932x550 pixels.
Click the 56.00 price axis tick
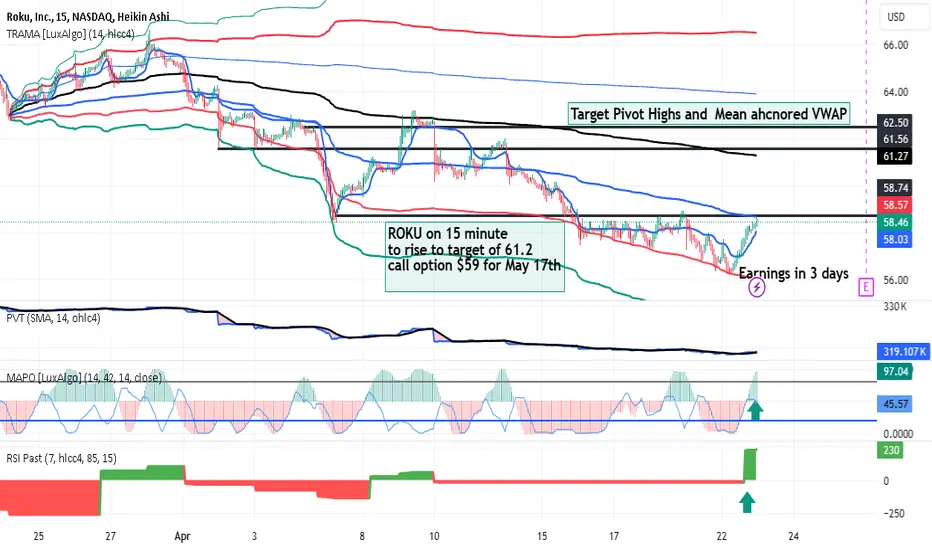[x=895, y=280]
